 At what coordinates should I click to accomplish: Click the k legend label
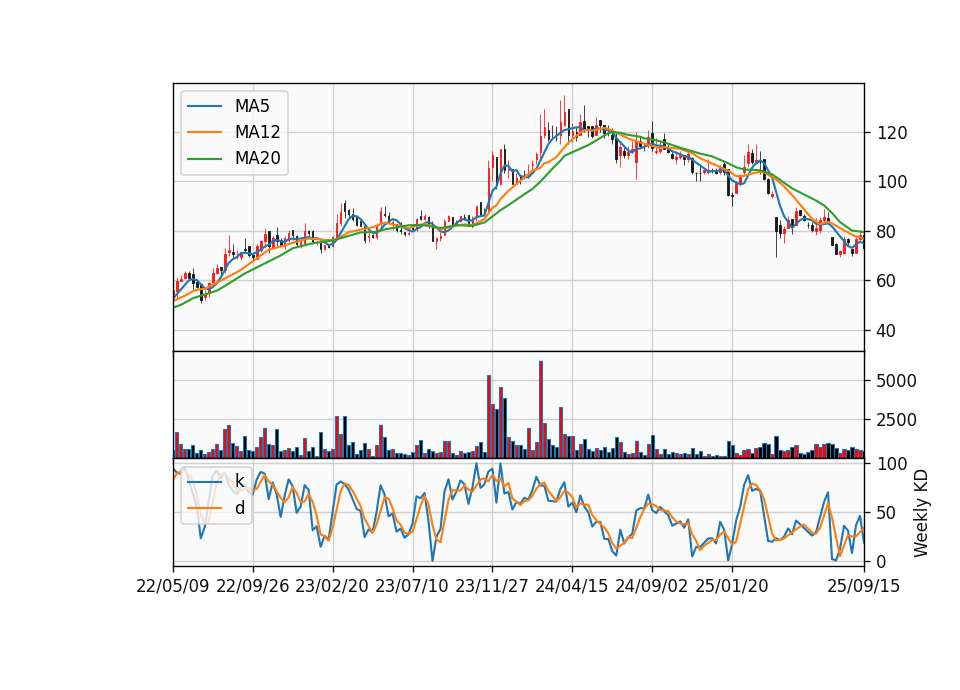pos(239,481)
